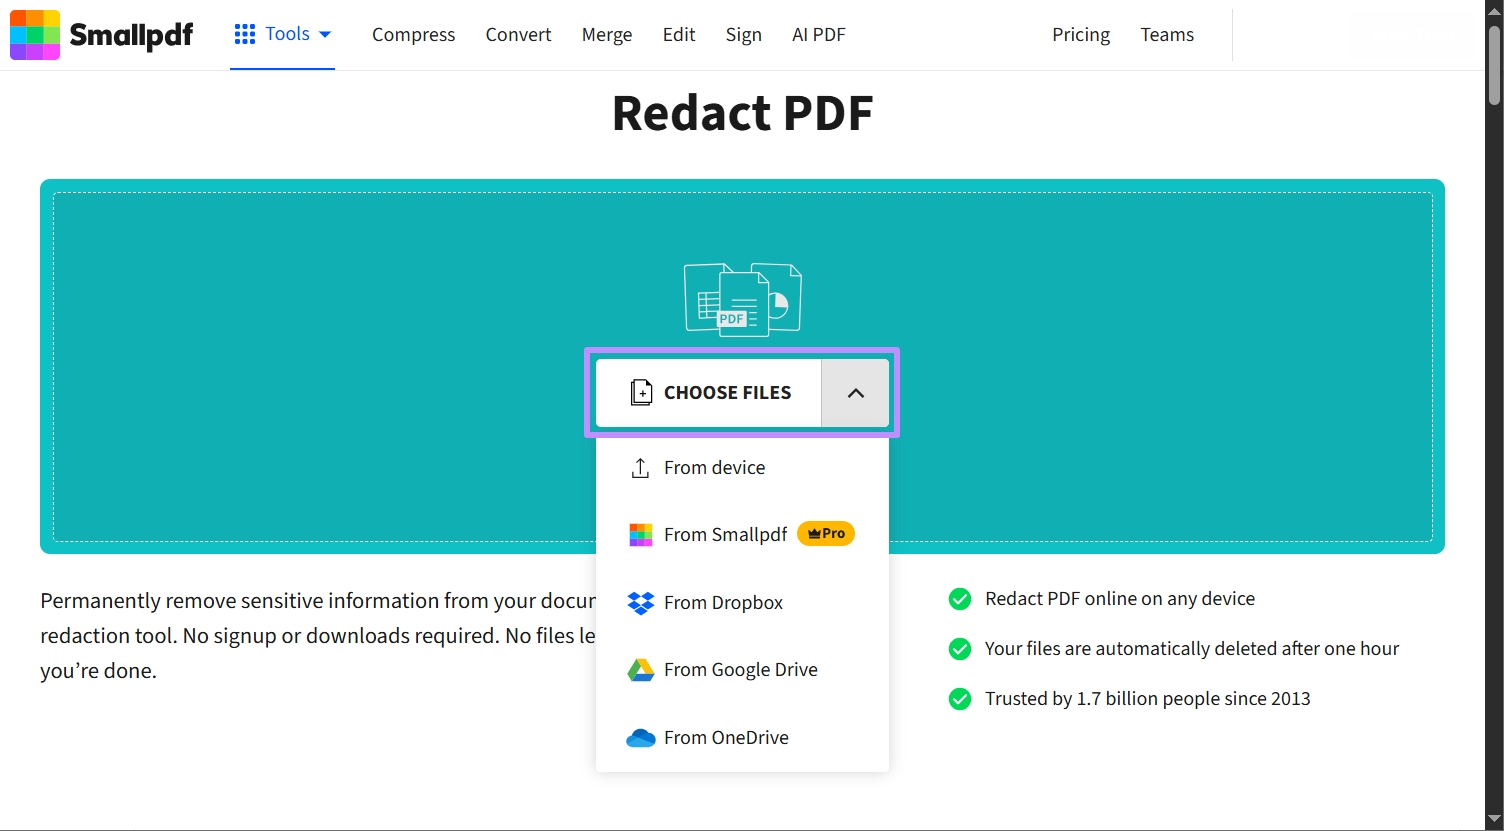The width and height of the screenshot is (1504, 831).
Task: Open the Pricing page link
Action: pos(1080,34)
